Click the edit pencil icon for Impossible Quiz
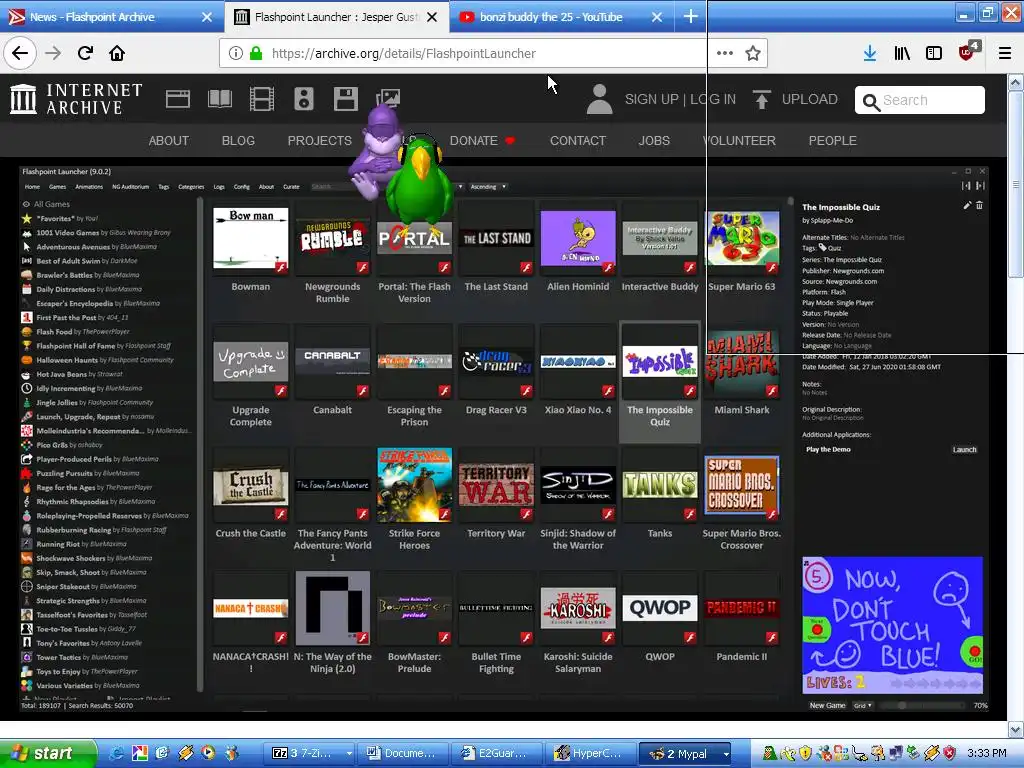Screen dimensions: 1024x768 point(967,206)
